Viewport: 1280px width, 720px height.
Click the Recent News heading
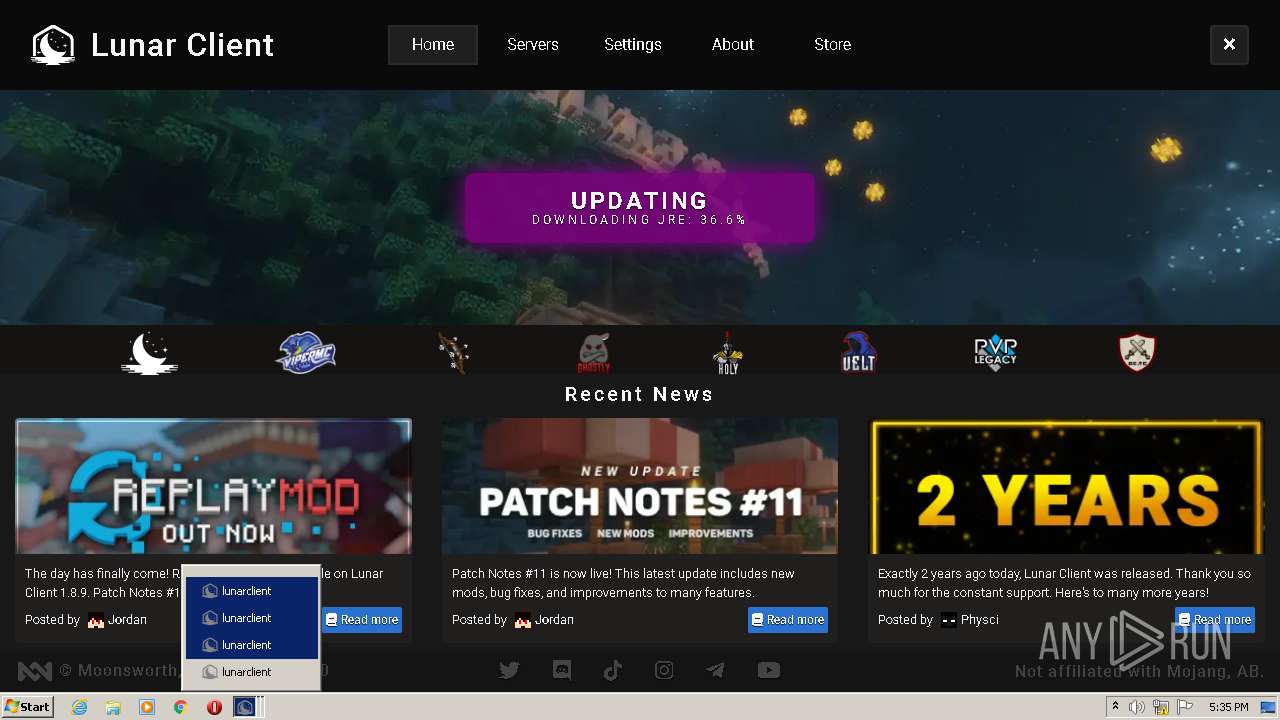click(640, 394)
